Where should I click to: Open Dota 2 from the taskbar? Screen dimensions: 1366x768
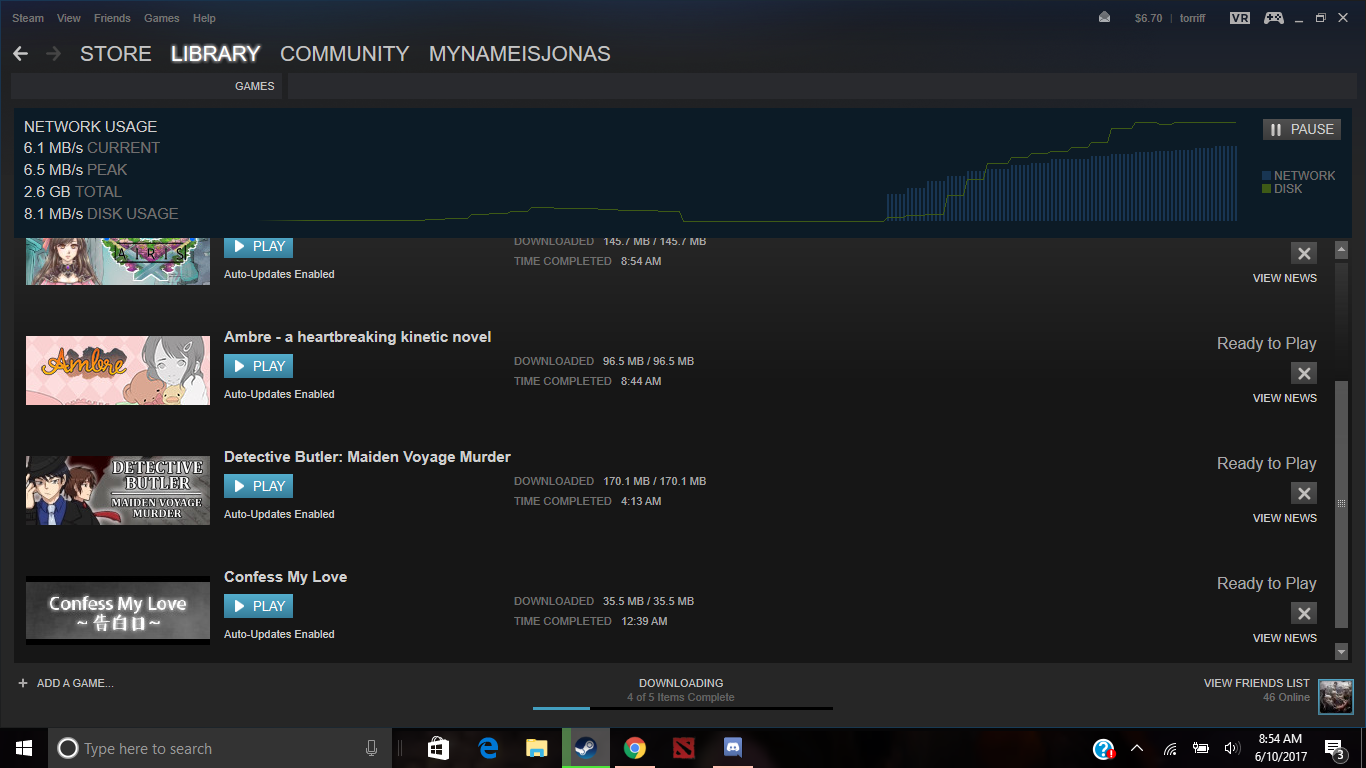click(x=684, y=748)
